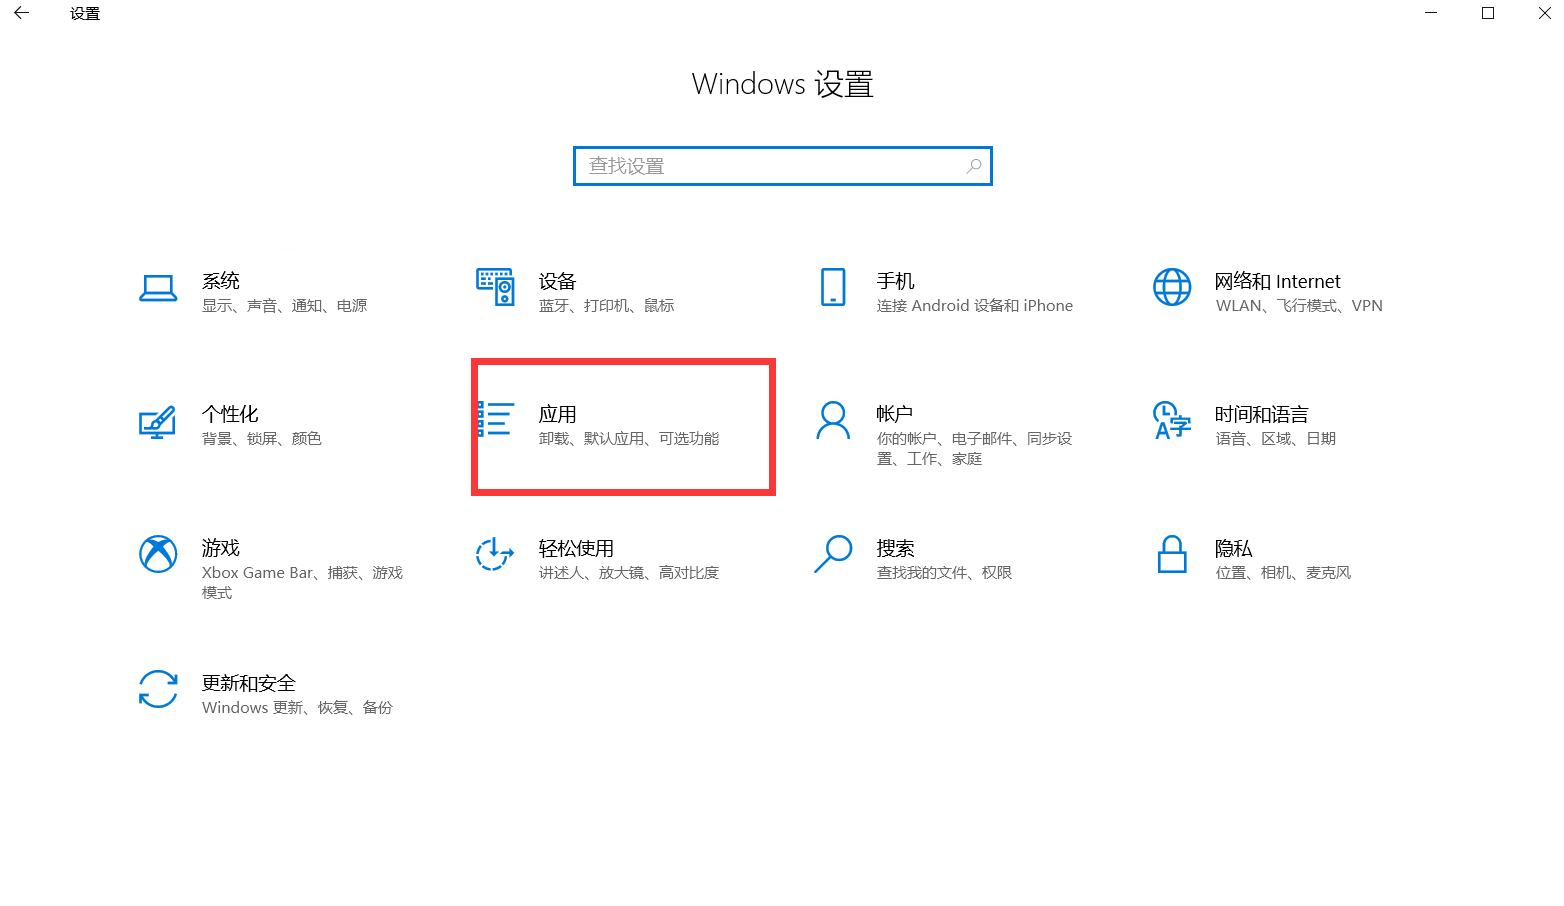Click the 游戏 Xbox icon

pos(158,554)
